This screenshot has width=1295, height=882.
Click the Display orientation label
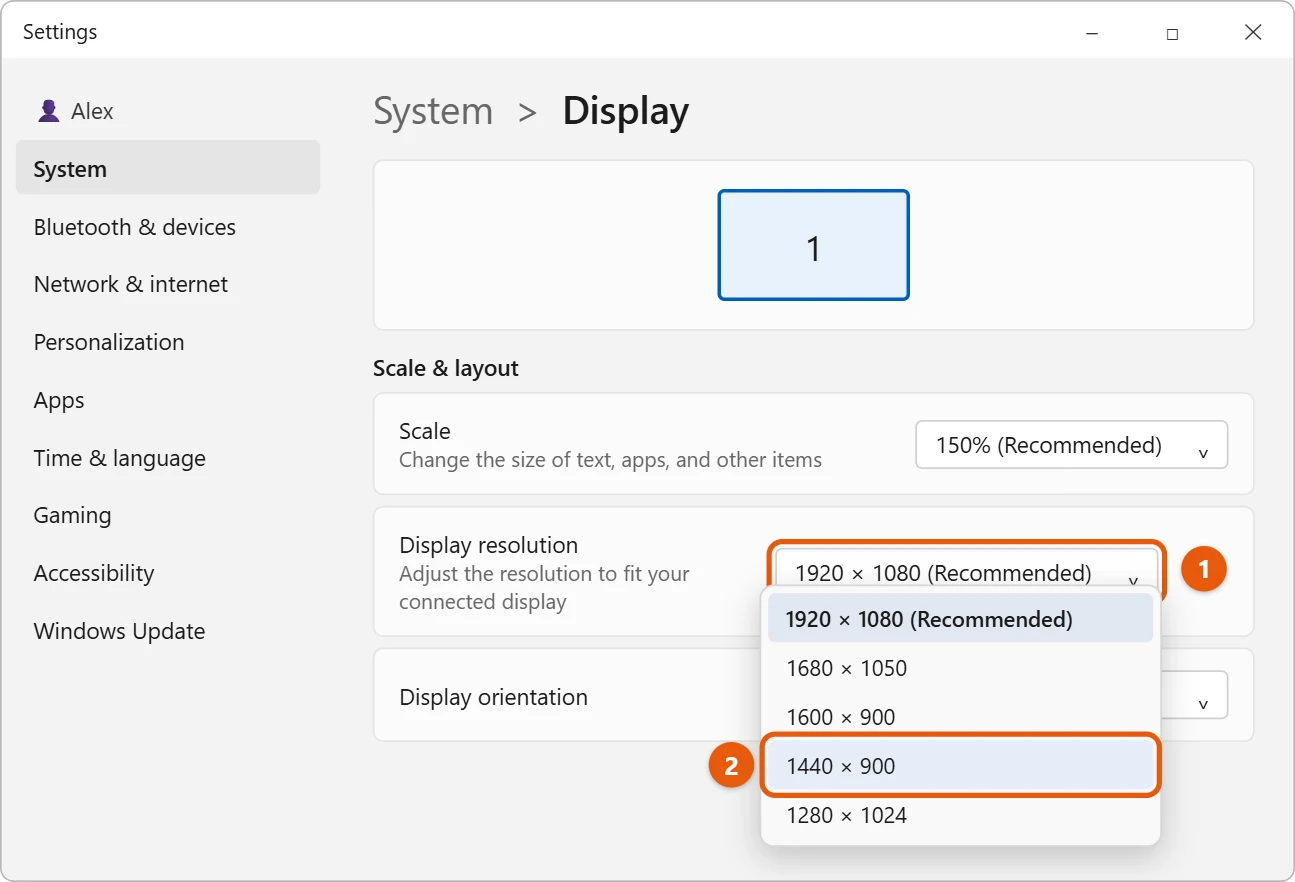coord(493,697)
